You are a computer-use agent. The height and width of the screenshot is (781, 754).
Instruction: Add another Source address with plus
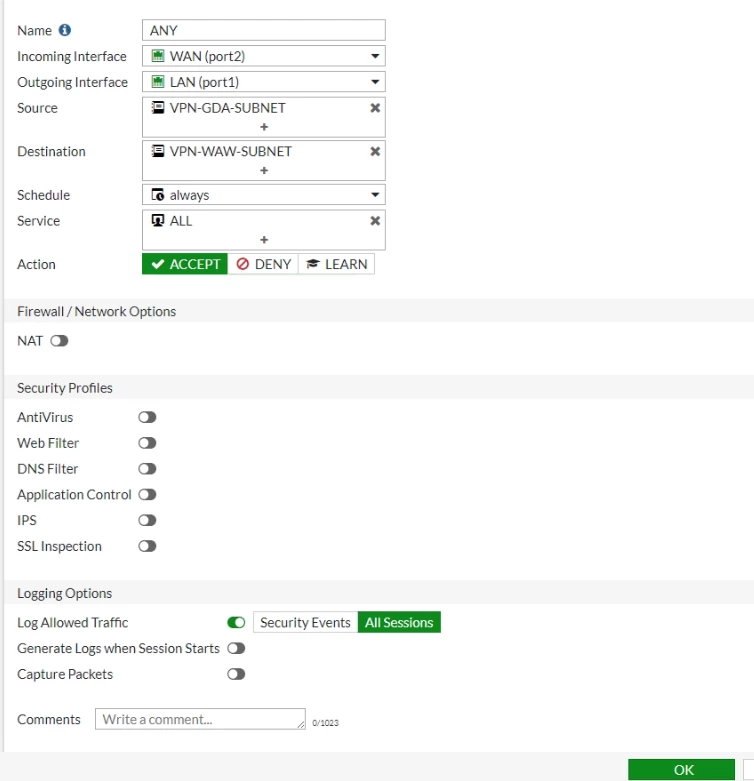tap(264, 127)
